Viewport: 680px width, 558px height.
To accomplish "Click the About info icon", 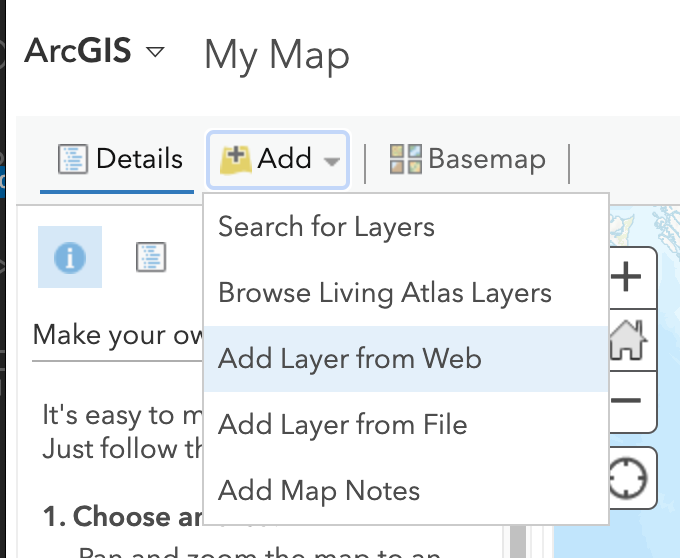I will tap(70, 257).
